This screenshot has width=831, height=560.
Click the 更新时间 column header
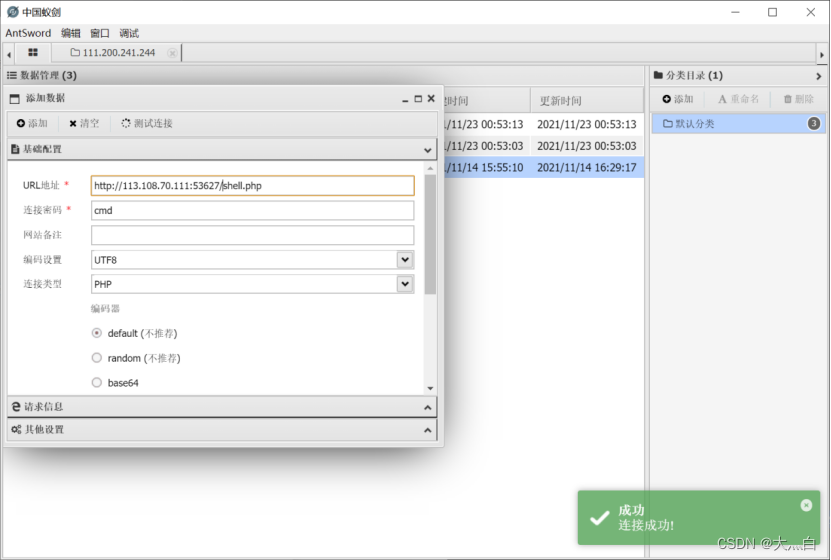587,101
